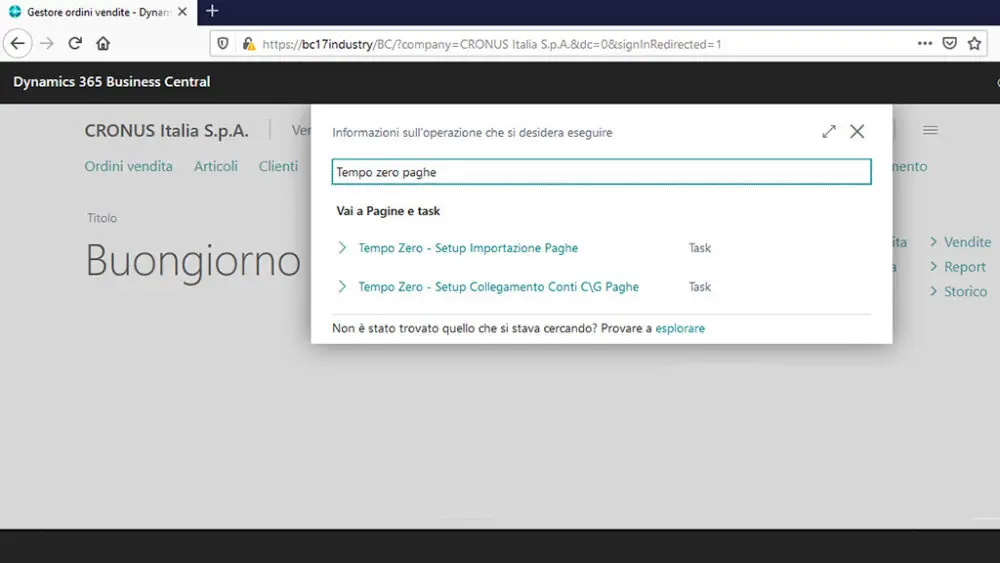Click the 'esplorare' link
1000x563 pixels.
click(x=680, y=328)
